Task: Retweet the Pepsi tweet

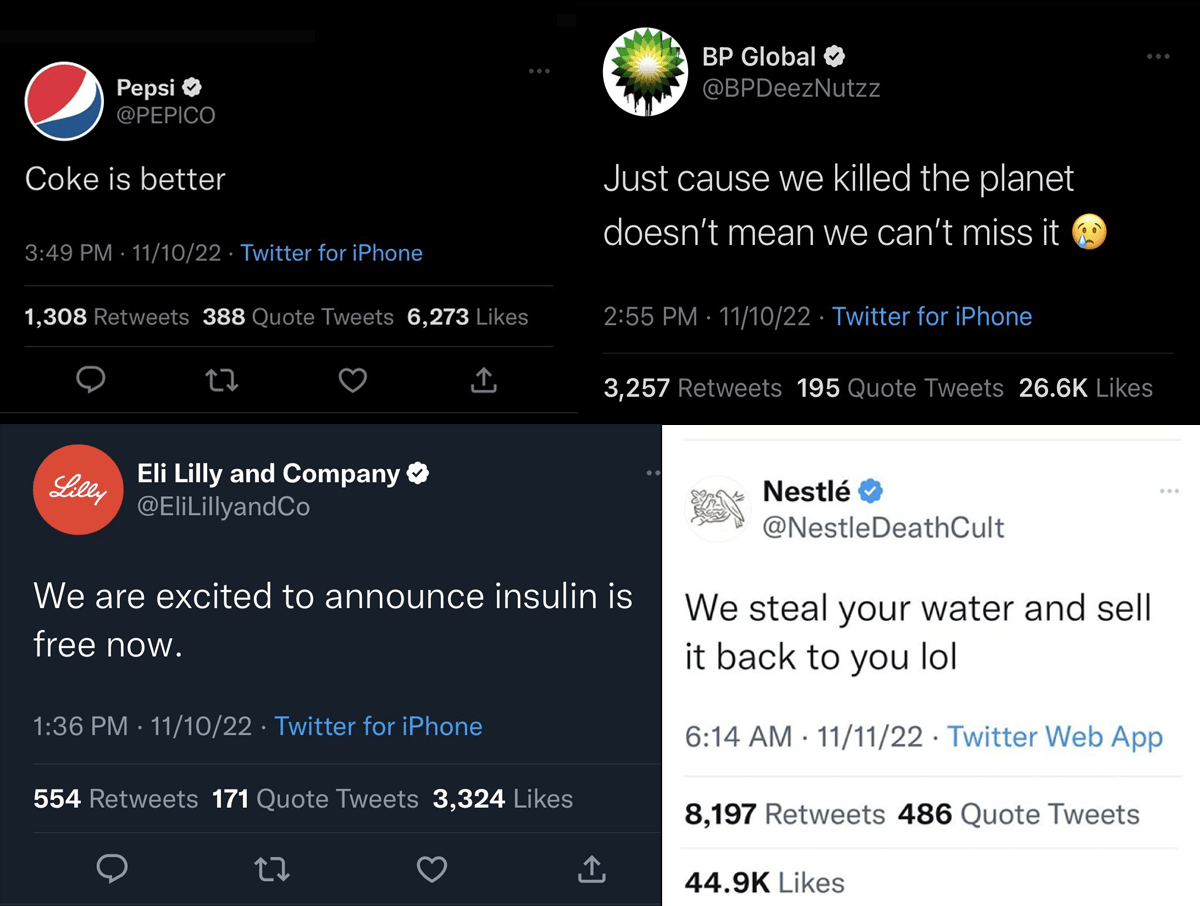Action: [x=221, y=380]
